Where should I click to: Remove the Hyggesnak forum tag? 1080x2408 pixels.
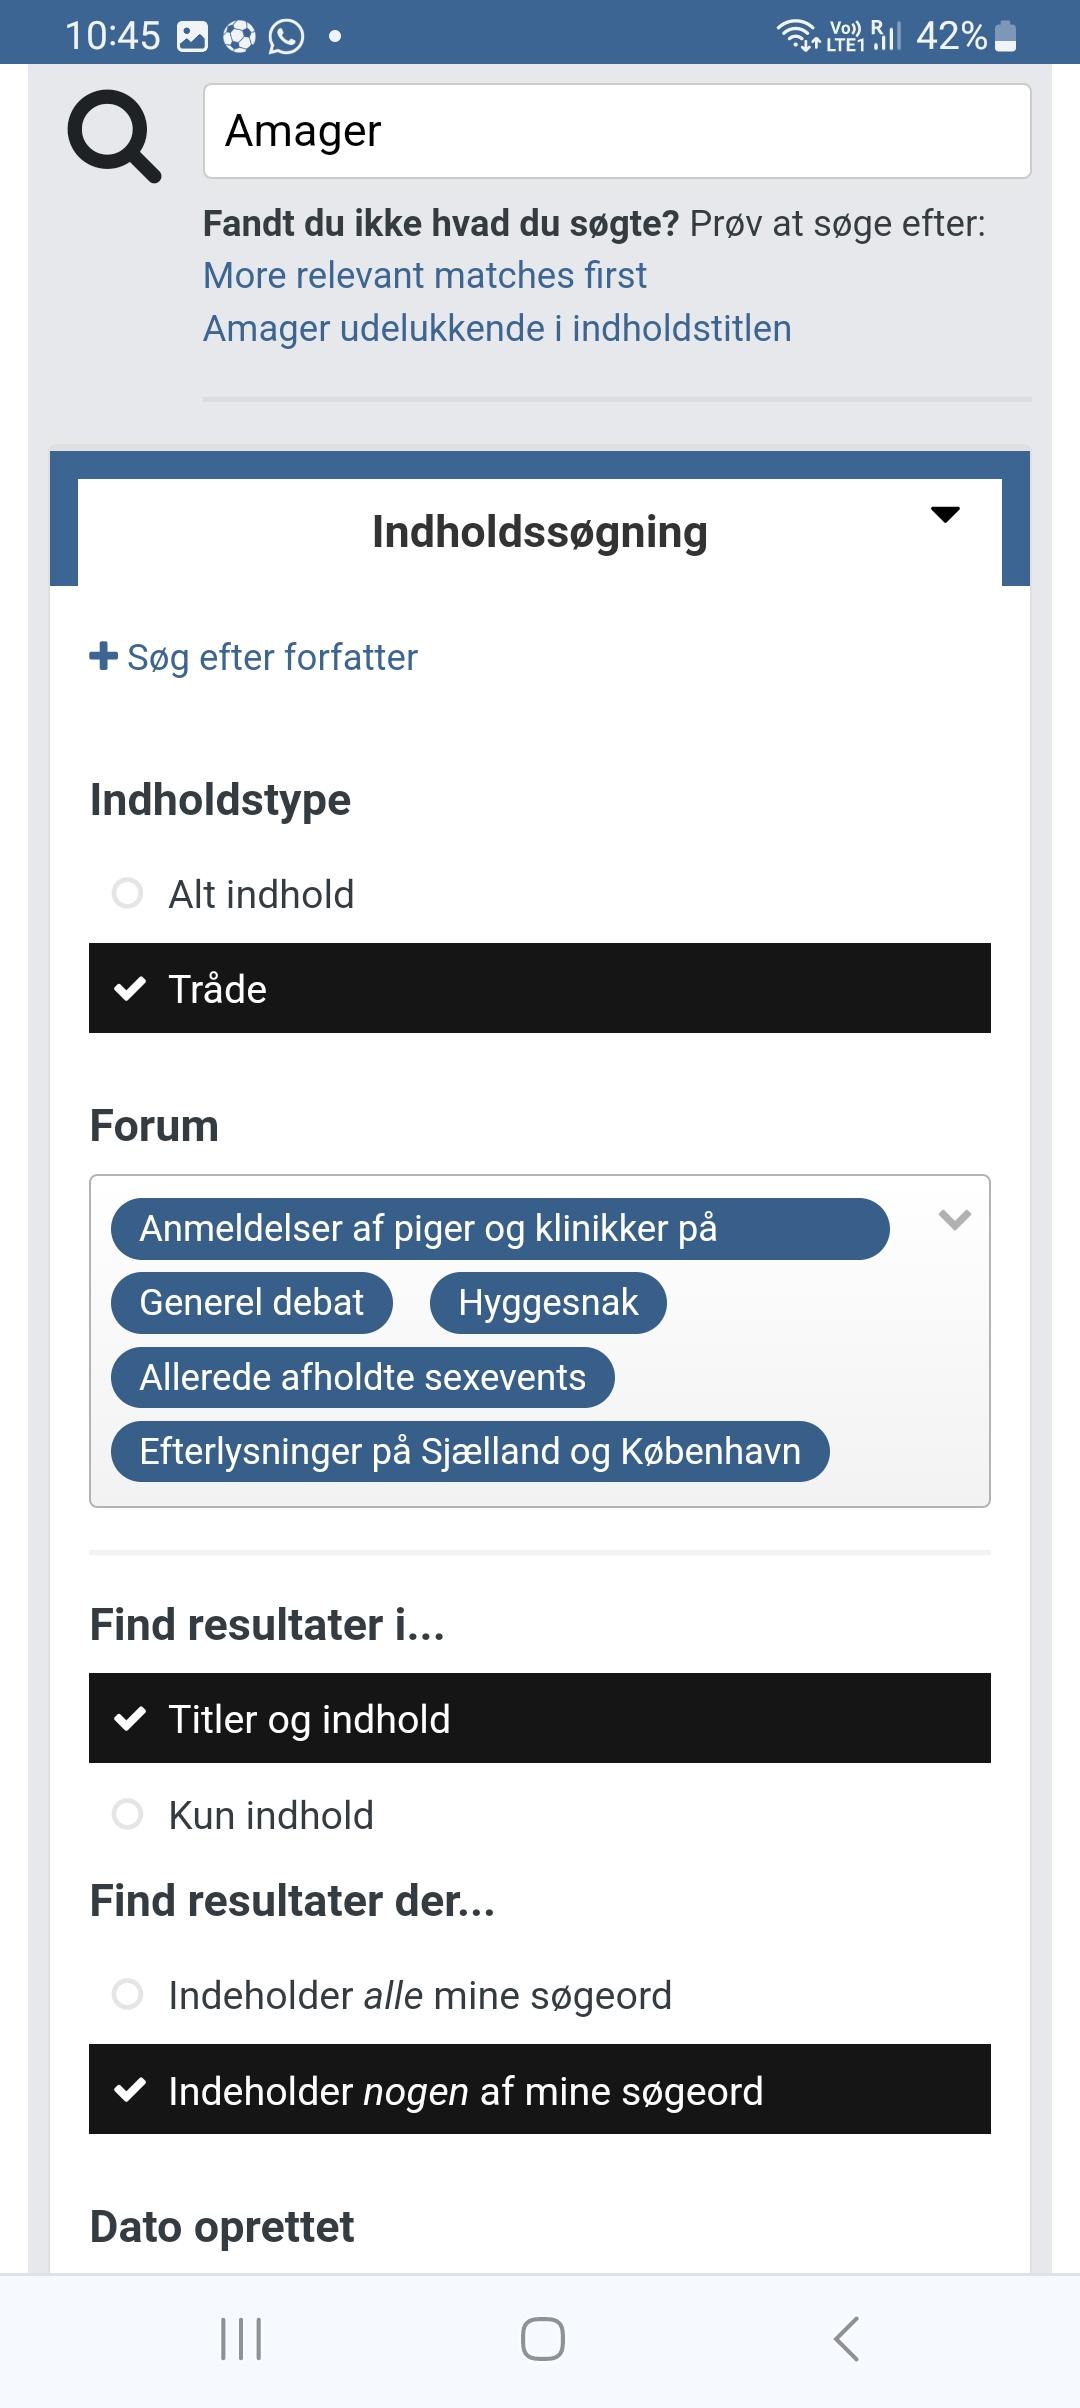coord(548,1303)
